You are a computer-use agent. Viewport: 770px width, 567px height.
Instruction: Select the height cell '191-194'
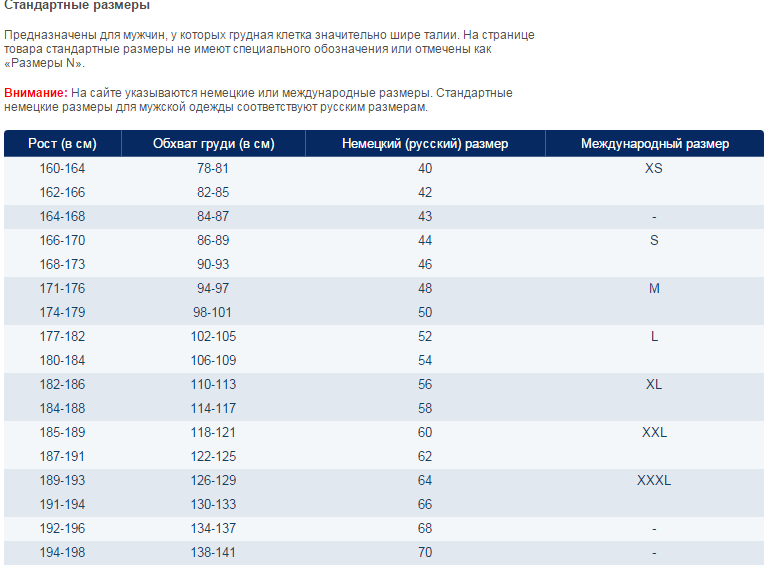[62, 504]
